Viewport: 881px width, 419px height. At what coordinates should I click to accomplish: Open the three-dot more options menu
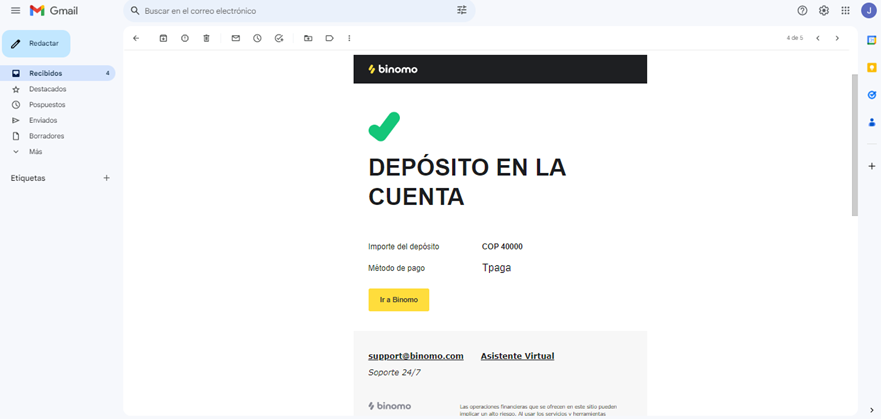349,38
